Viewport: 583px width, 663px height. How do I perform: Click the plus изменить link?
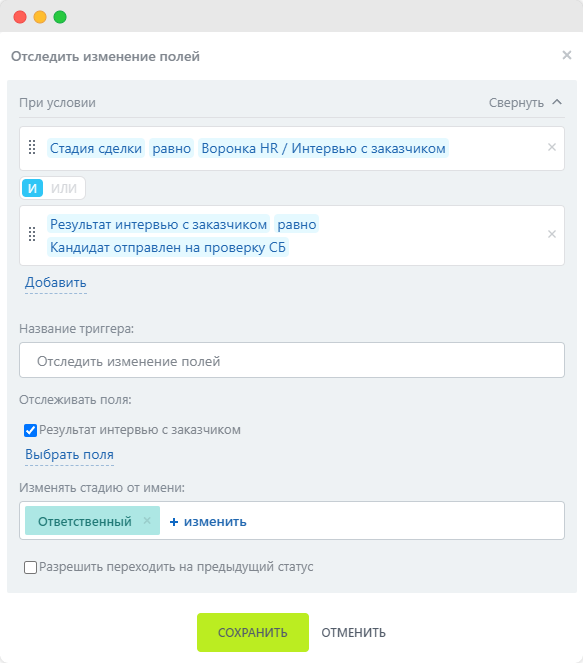click(208, 521)
